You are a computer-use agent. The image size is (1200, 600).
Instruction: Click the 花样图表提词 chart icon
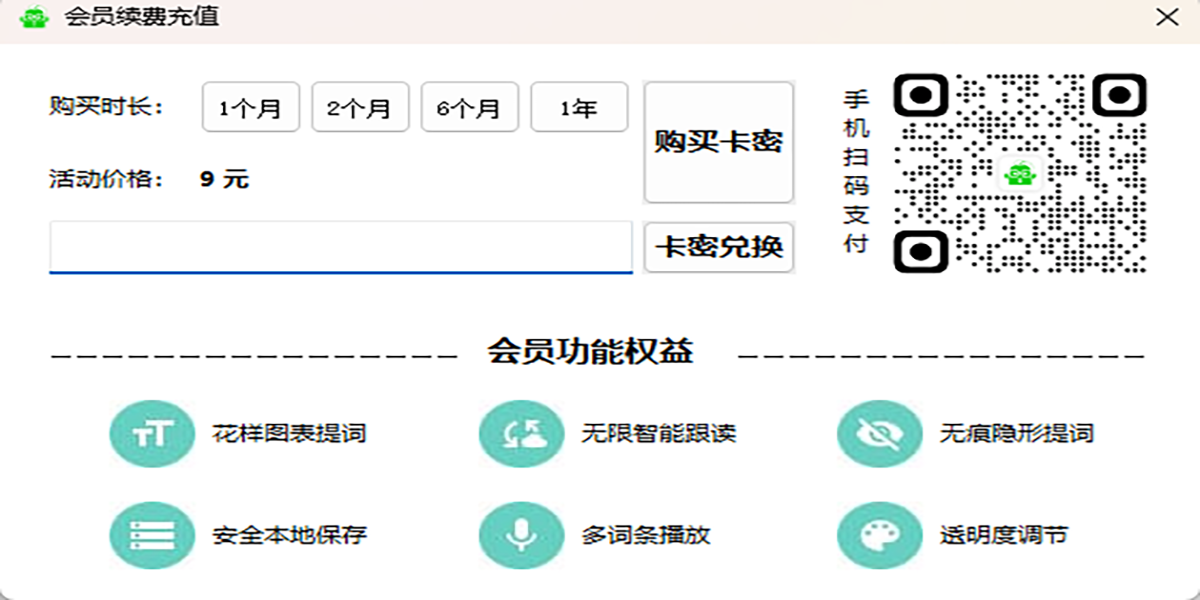tap(151, 434)
